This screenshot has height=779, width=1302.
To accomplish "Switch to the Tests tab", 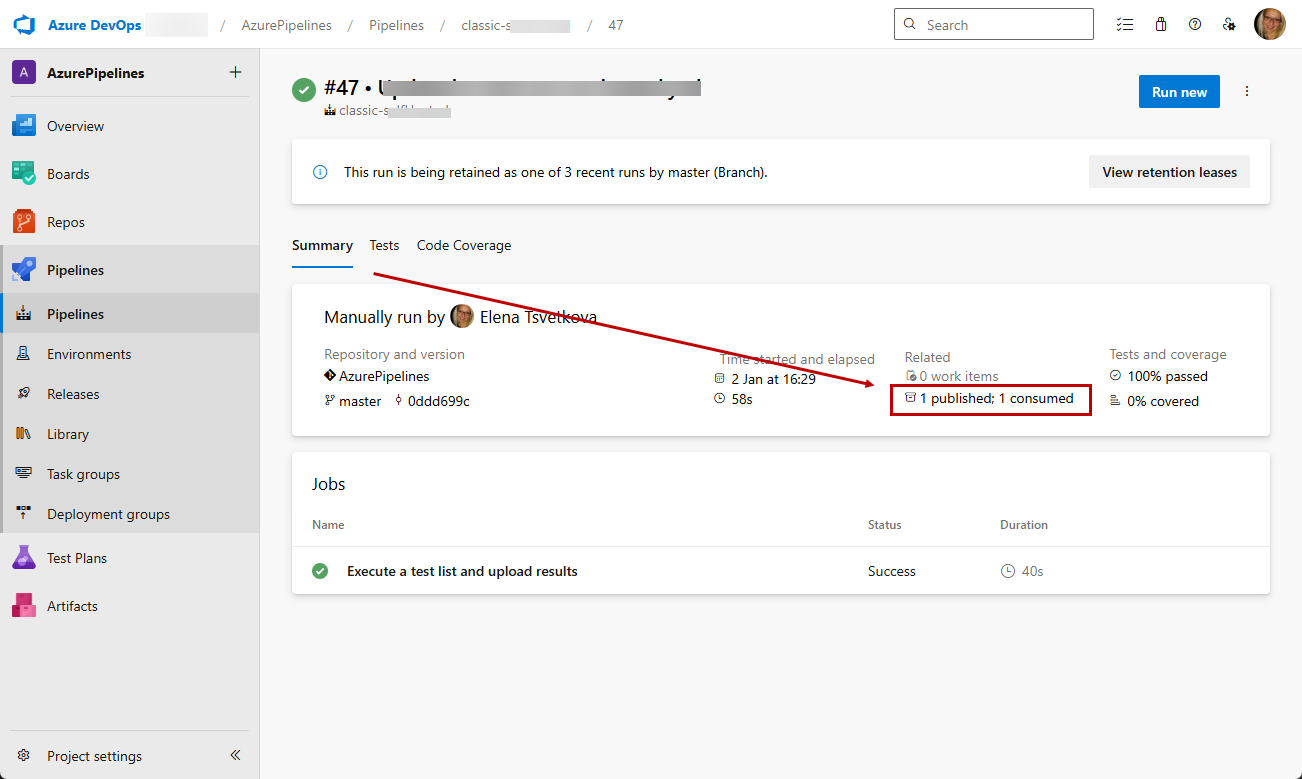I will 384,245.
